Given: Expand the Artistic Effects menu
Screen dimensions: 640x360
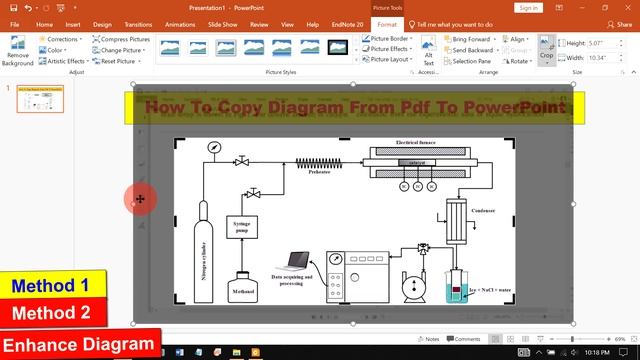Looking at the screenshot, I should pos(64,61).
